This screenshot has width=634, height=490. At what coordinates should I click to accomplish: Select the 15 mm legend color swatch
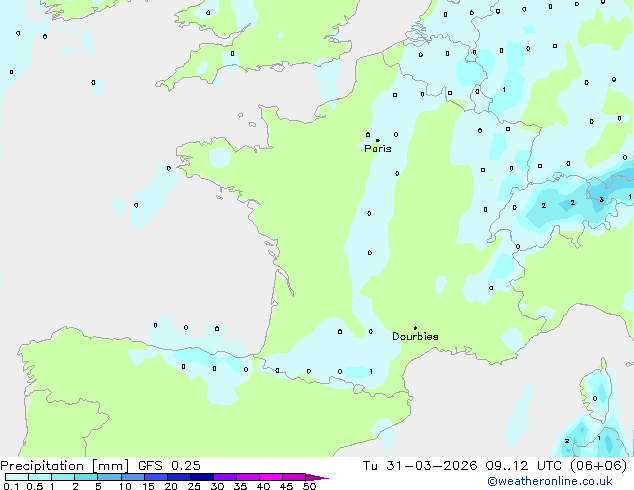click(x=156, y=477)
